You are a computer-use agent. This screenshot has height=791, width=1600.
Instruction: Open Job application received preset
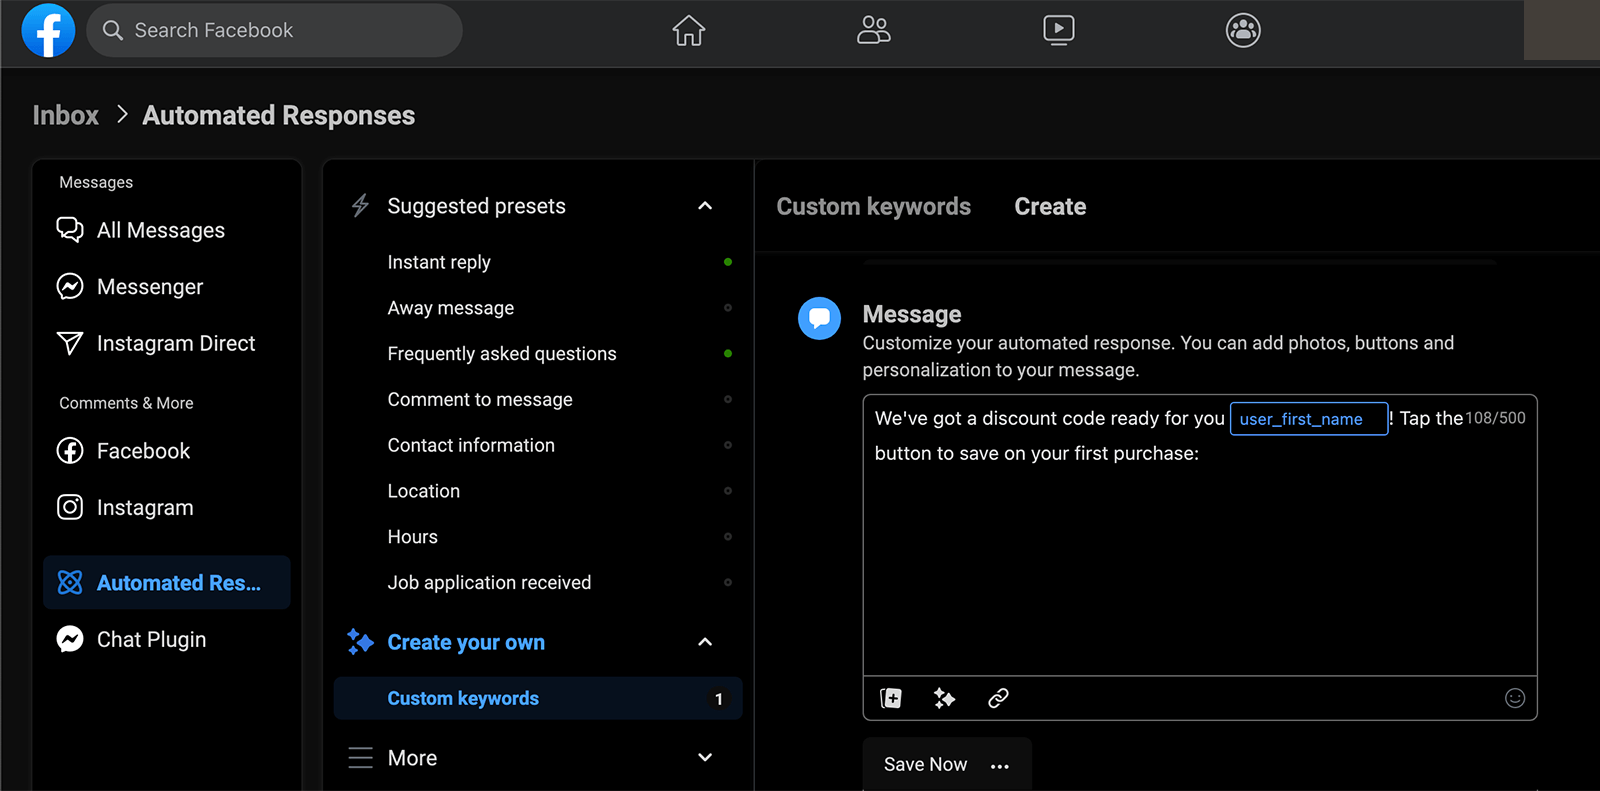pyautogui.click(x=489, y=583)
